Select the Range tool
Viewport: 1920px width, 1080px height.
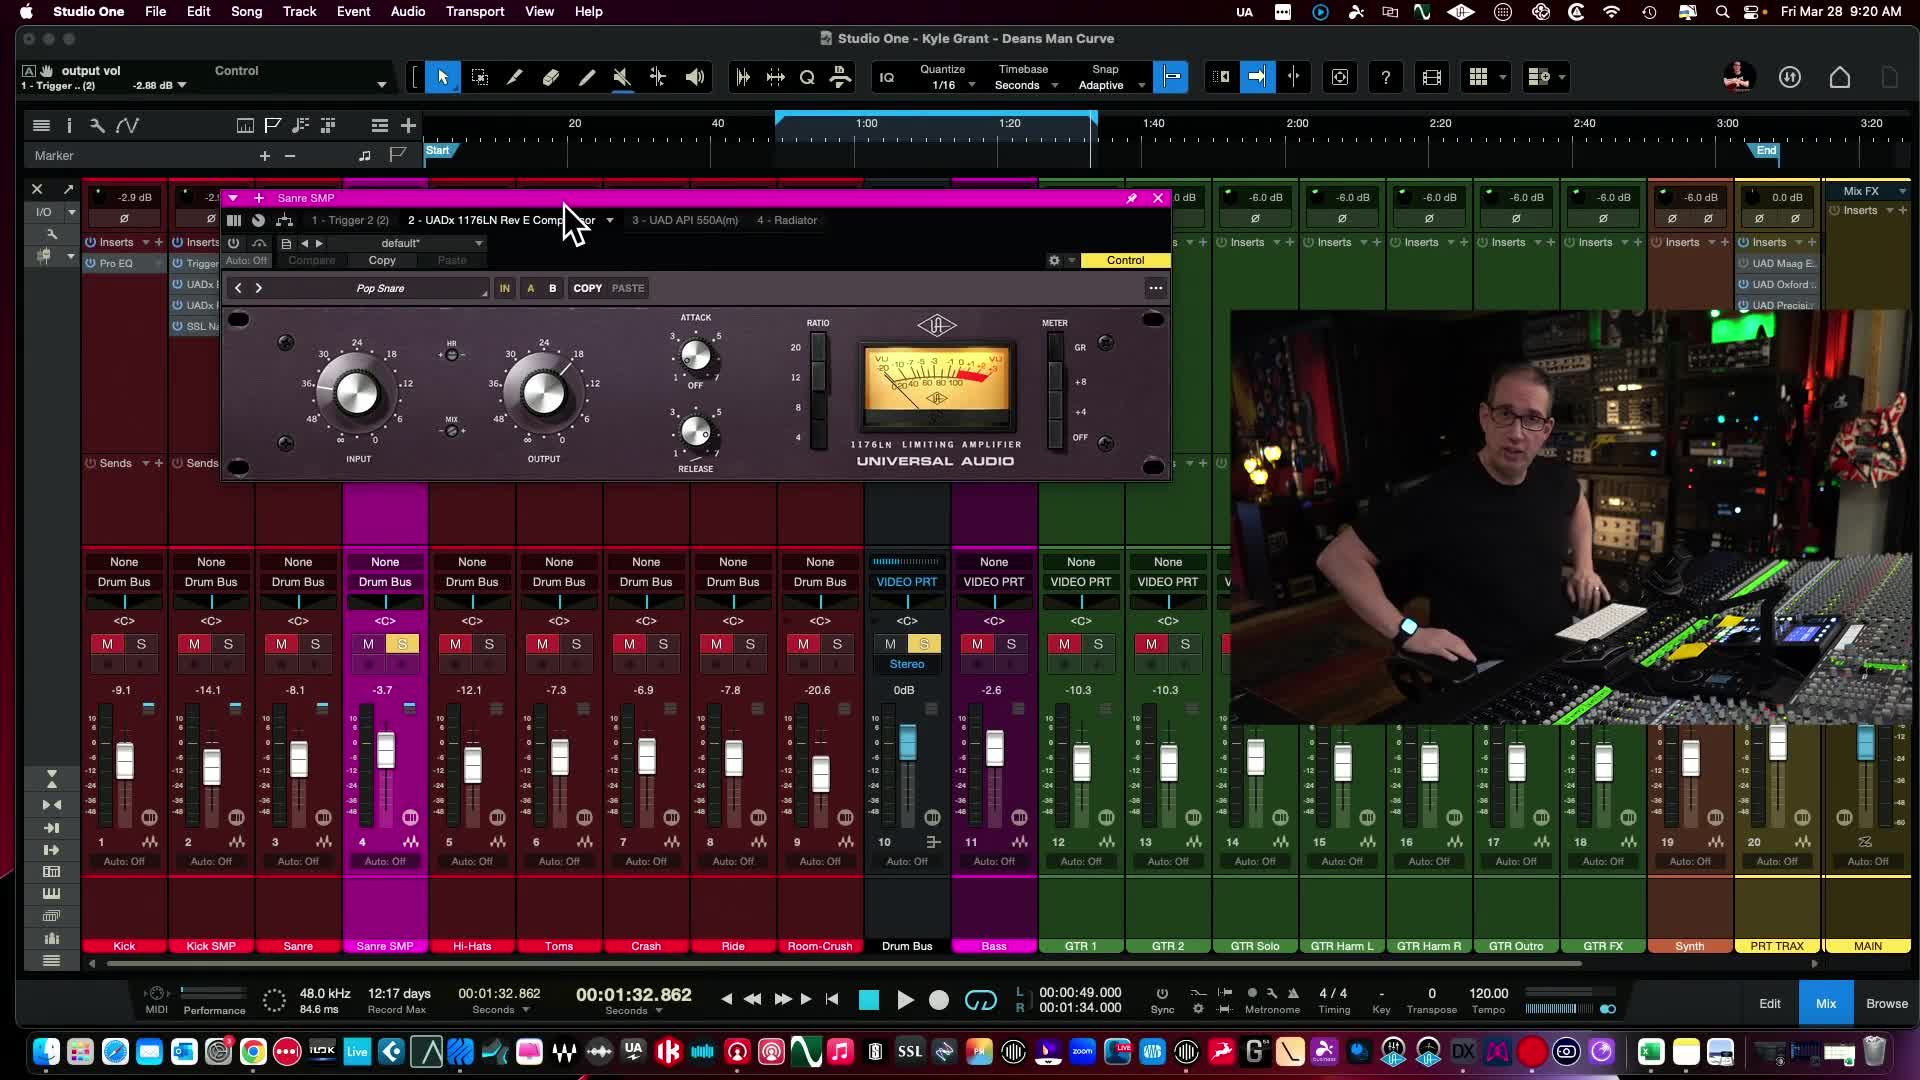tap(479, 77)
